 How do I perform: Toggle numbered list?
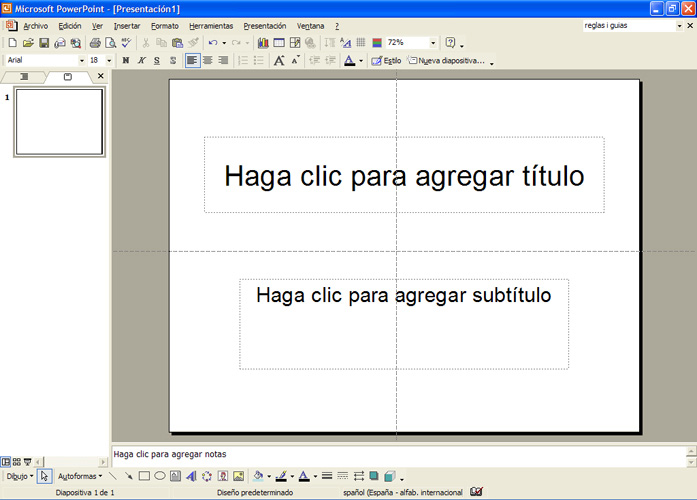click(243, 60)
